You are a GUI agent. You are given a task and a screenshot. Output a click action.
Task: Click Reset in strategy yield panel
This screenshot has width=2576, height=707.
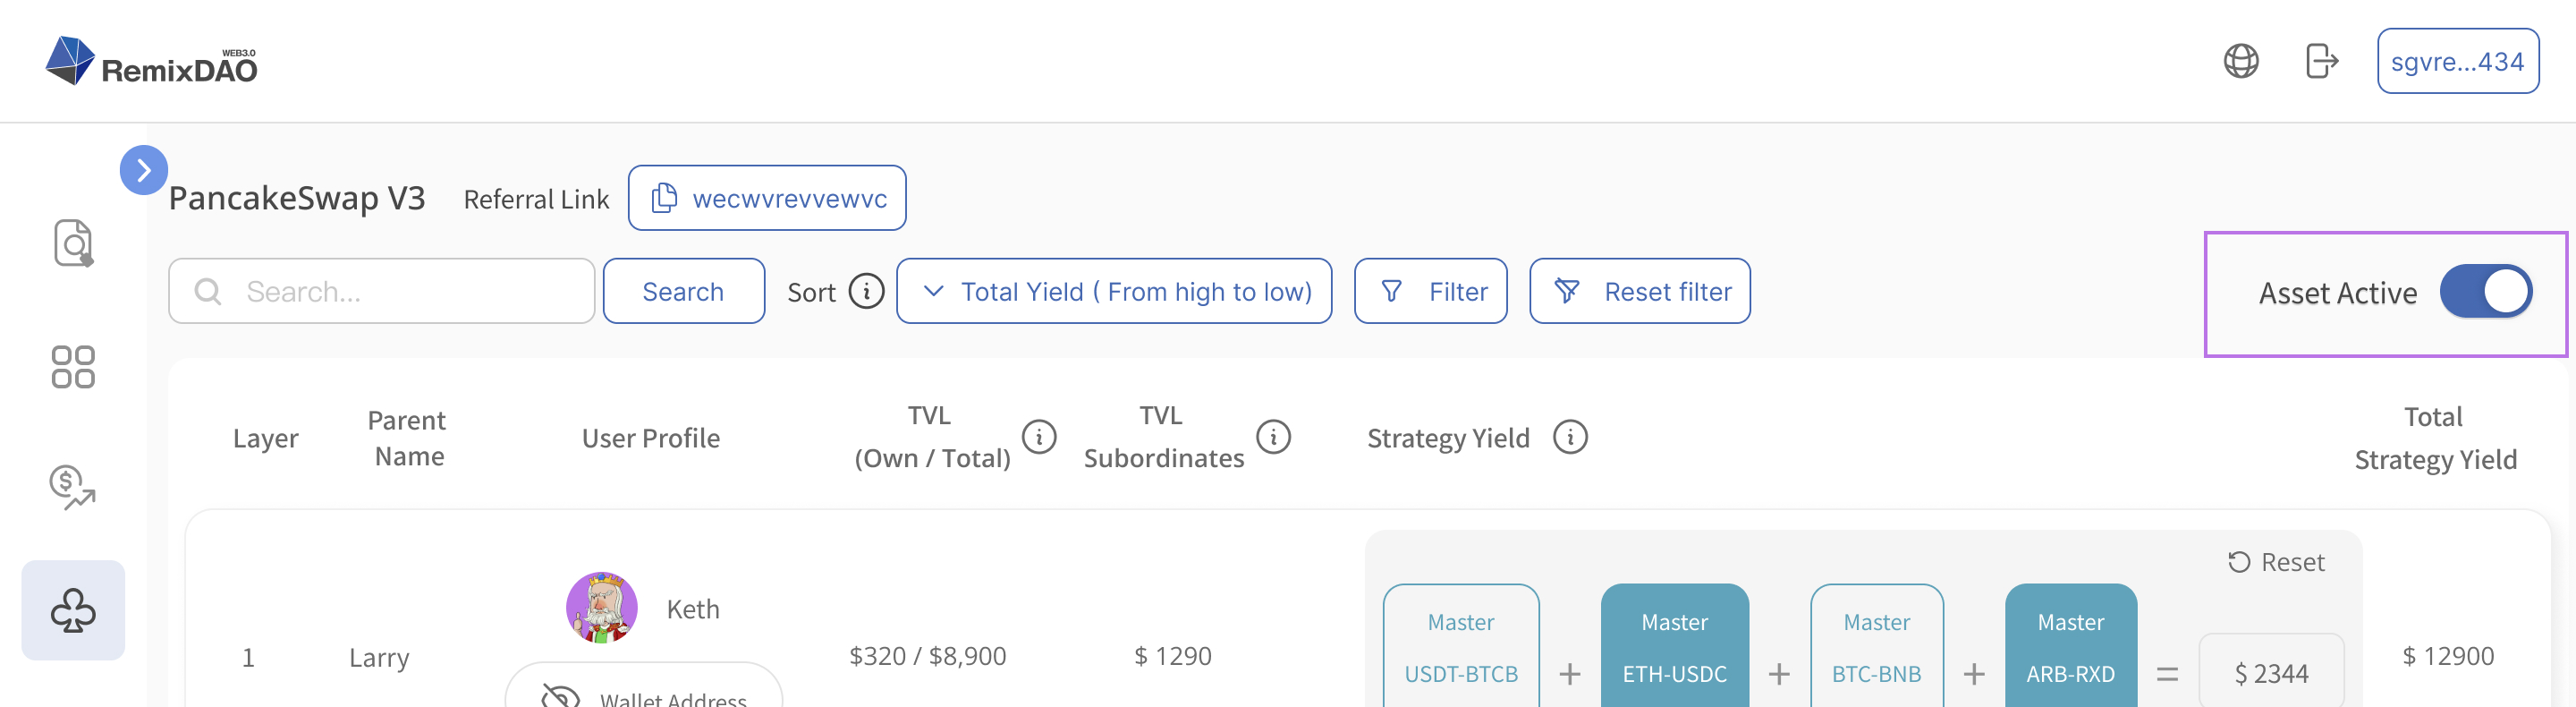[2276, 562]
